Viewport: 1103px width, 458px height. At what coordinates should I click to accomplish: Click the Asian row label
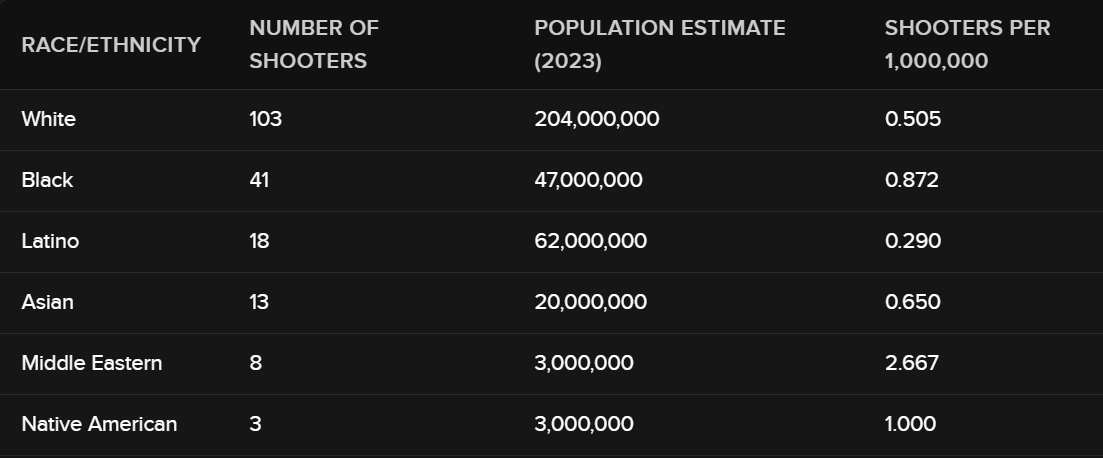point(47,302)
